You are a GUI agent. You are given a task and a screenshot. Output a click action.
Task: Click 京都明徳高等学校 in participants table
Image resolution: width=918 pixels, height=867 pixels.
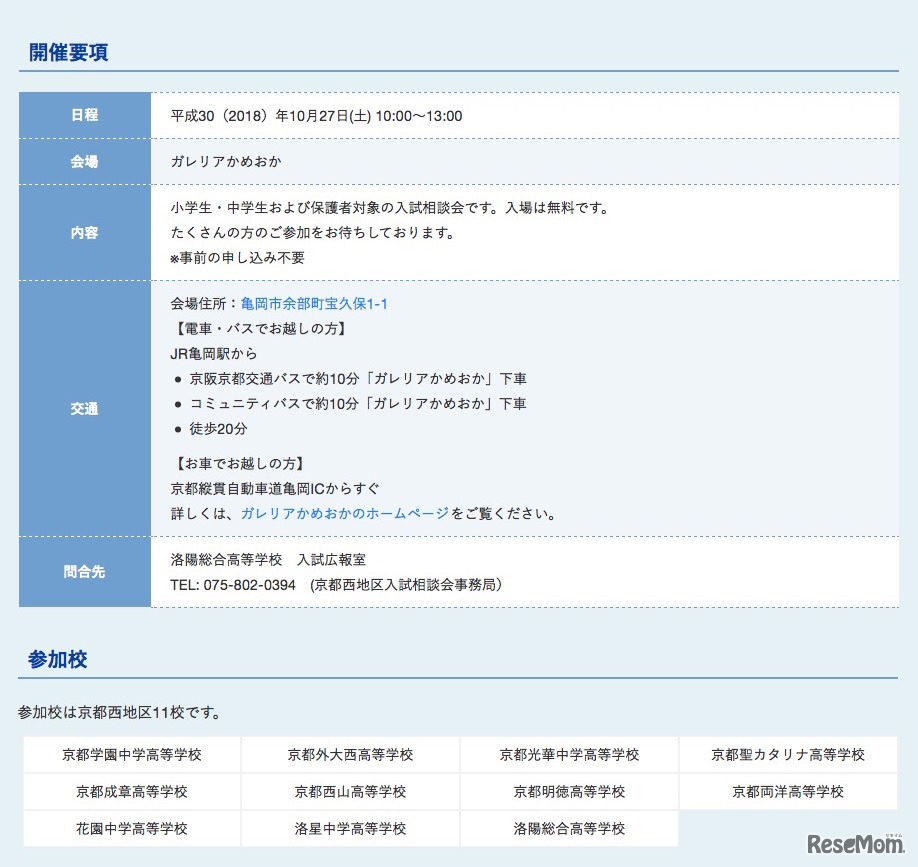(569, 791)
